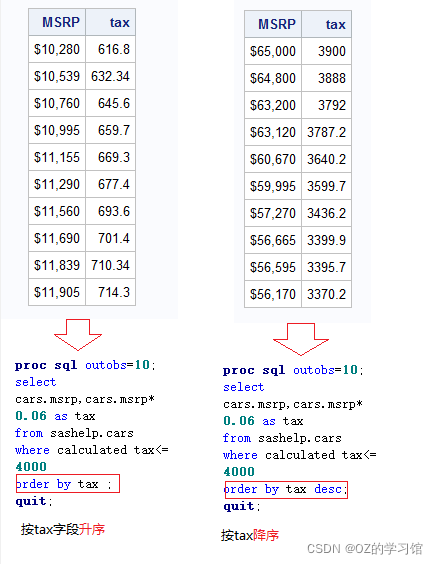Click the 按tax字段升序 caption
Viewport: 438px width, 564px height.
click(63, 529)
